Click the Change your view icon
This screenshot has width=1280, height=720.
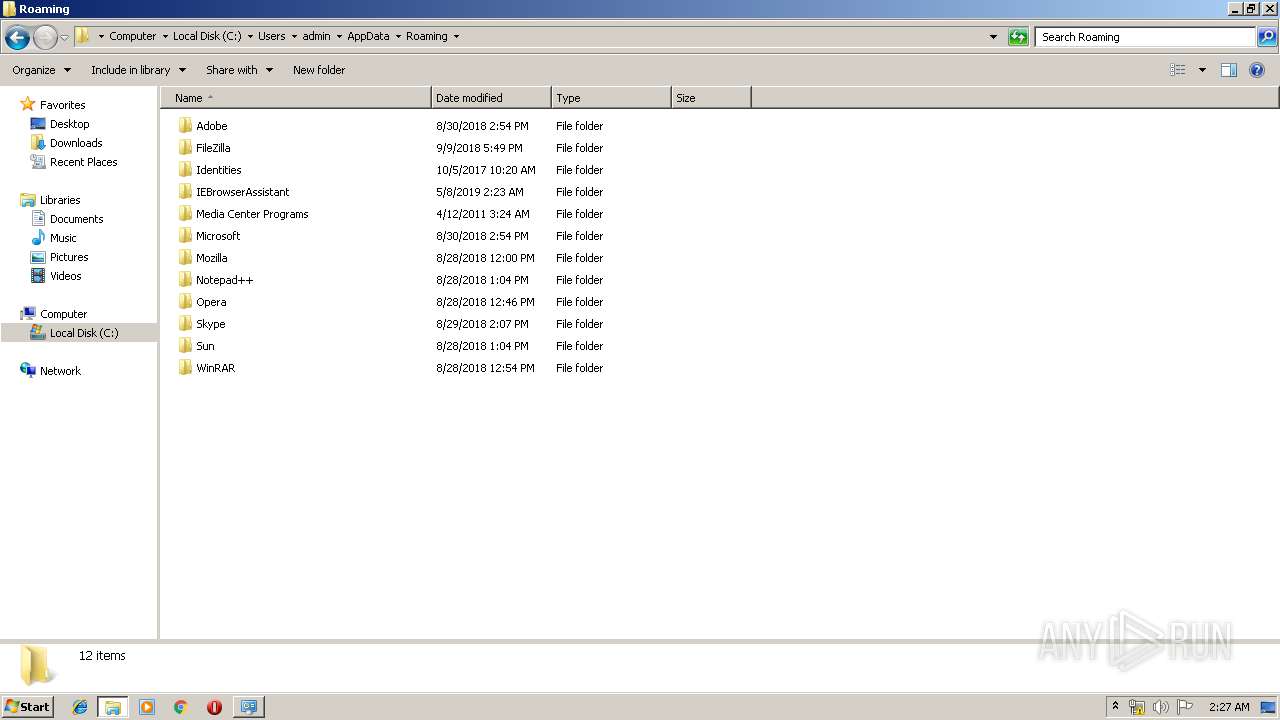click(1178, 70)
